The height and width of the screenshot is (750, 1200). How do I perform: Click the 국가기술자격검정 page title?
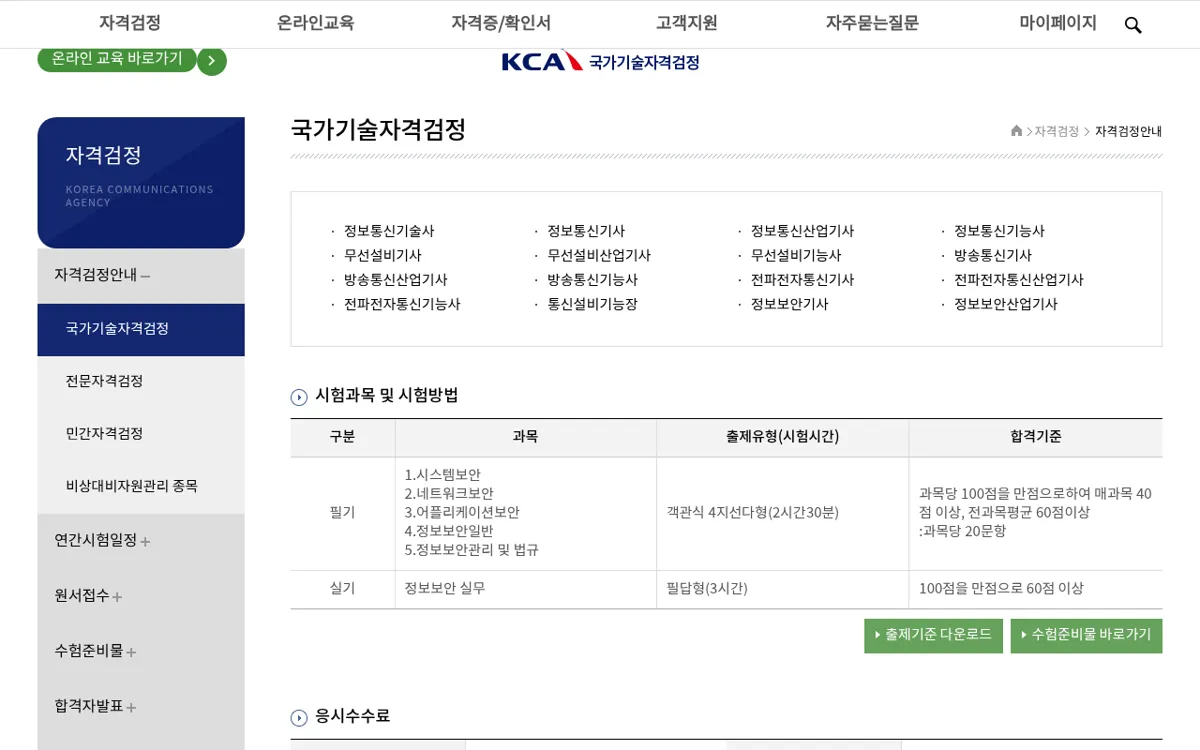tap(379, 130)
